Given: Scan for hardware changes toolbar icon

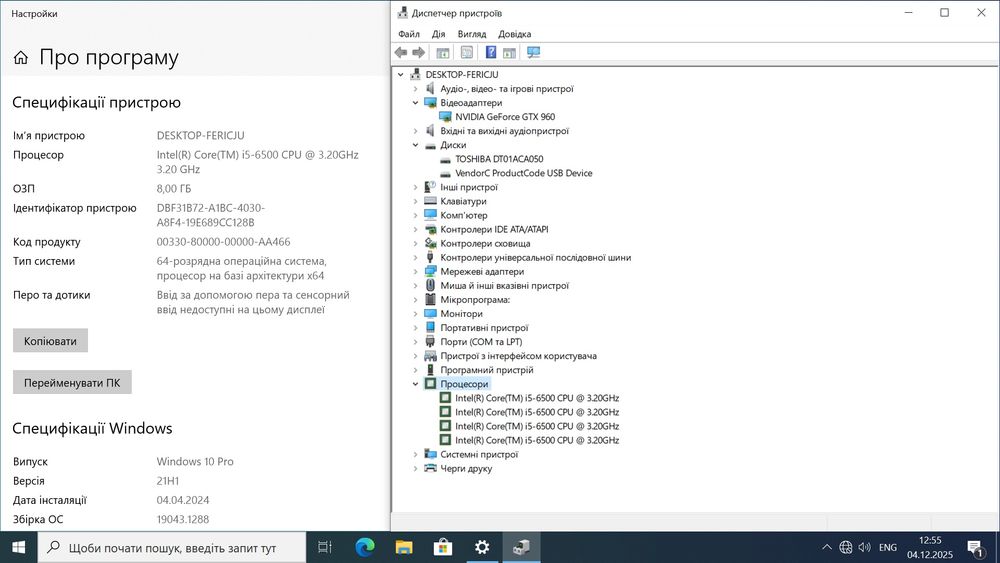Looking at the screenshot, I should (534, 52).
